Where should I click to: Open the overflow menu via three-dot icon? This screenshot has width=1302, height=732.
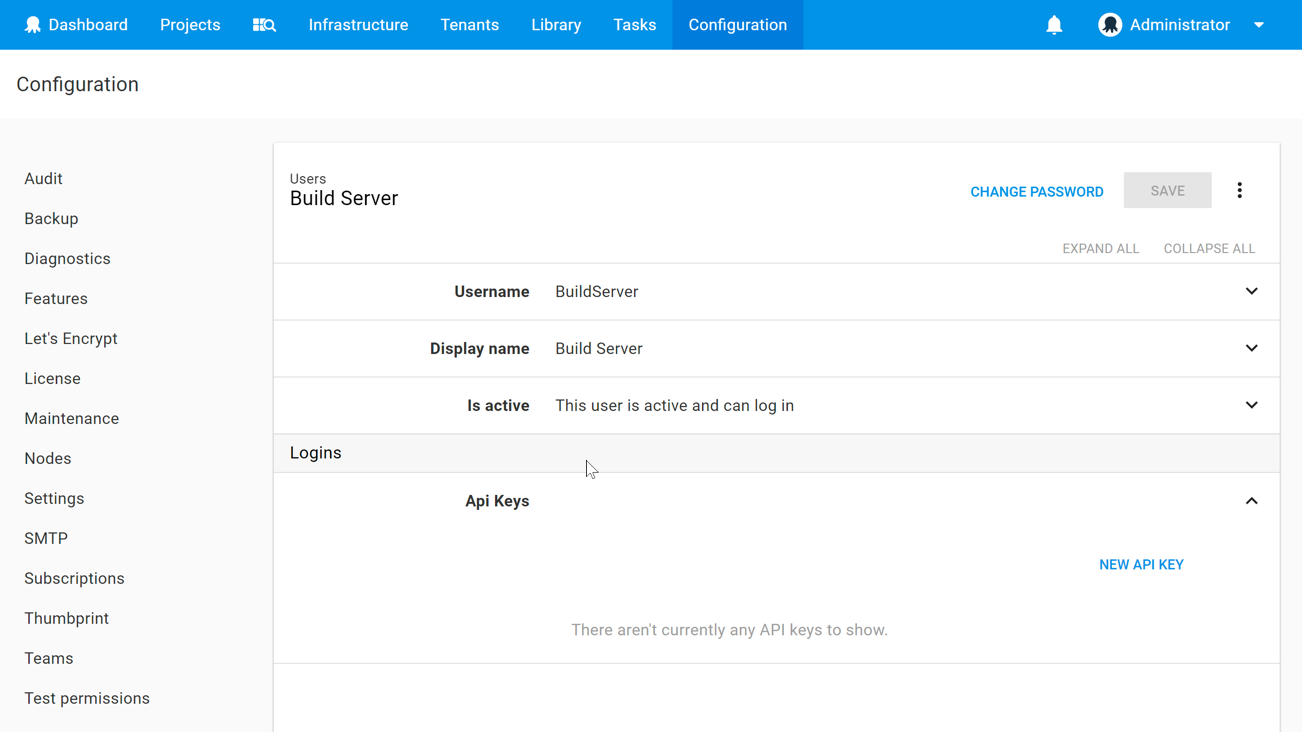1239,189
